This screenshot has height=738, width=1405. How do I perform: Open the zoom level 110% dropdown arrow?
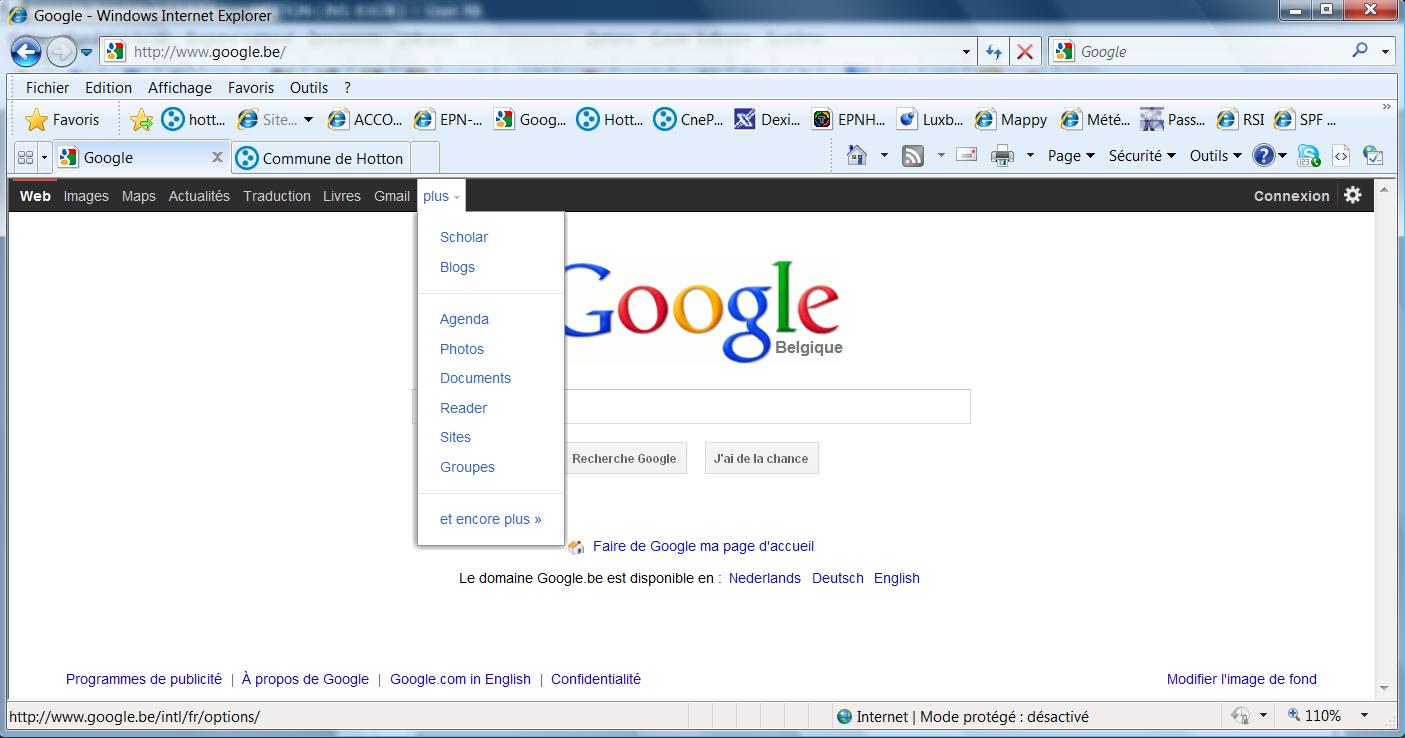(1363, 716)
